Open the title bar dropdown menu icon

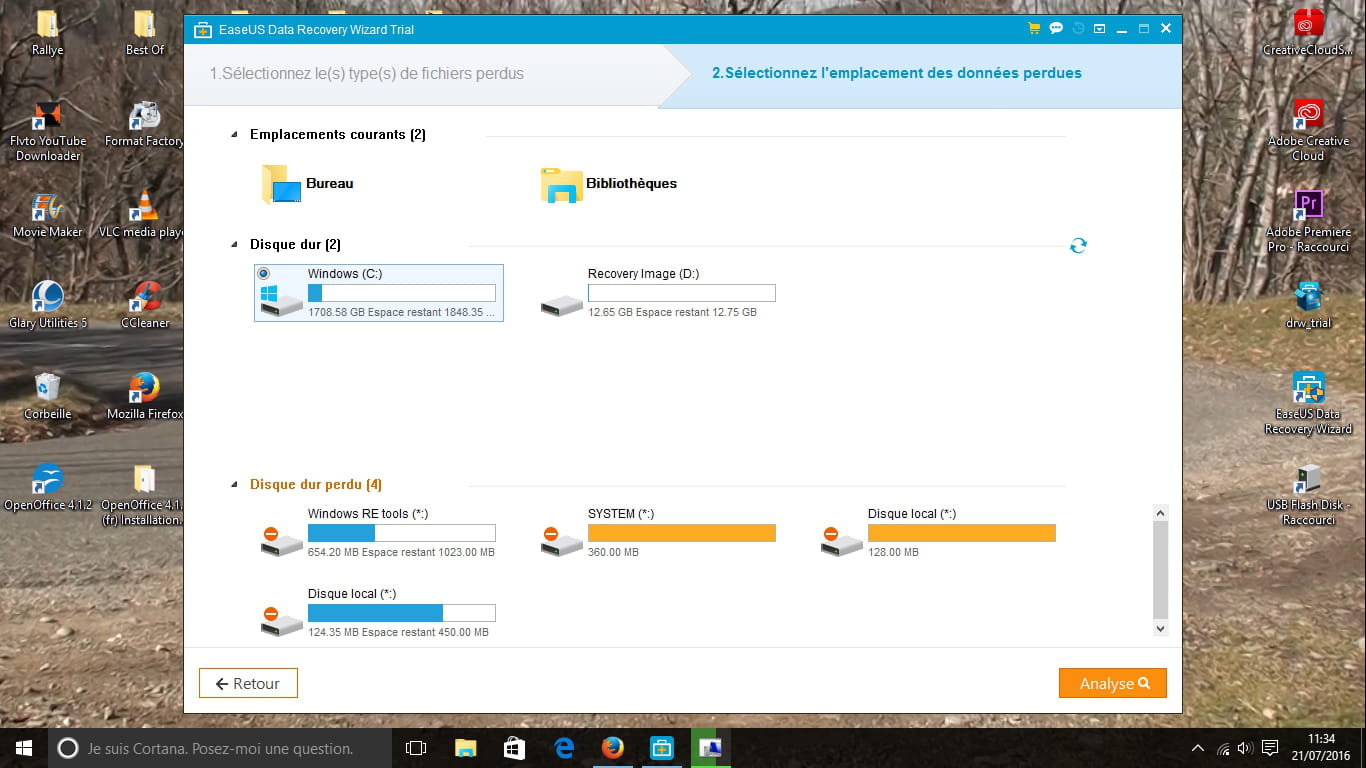click(x=1100, y=29)
